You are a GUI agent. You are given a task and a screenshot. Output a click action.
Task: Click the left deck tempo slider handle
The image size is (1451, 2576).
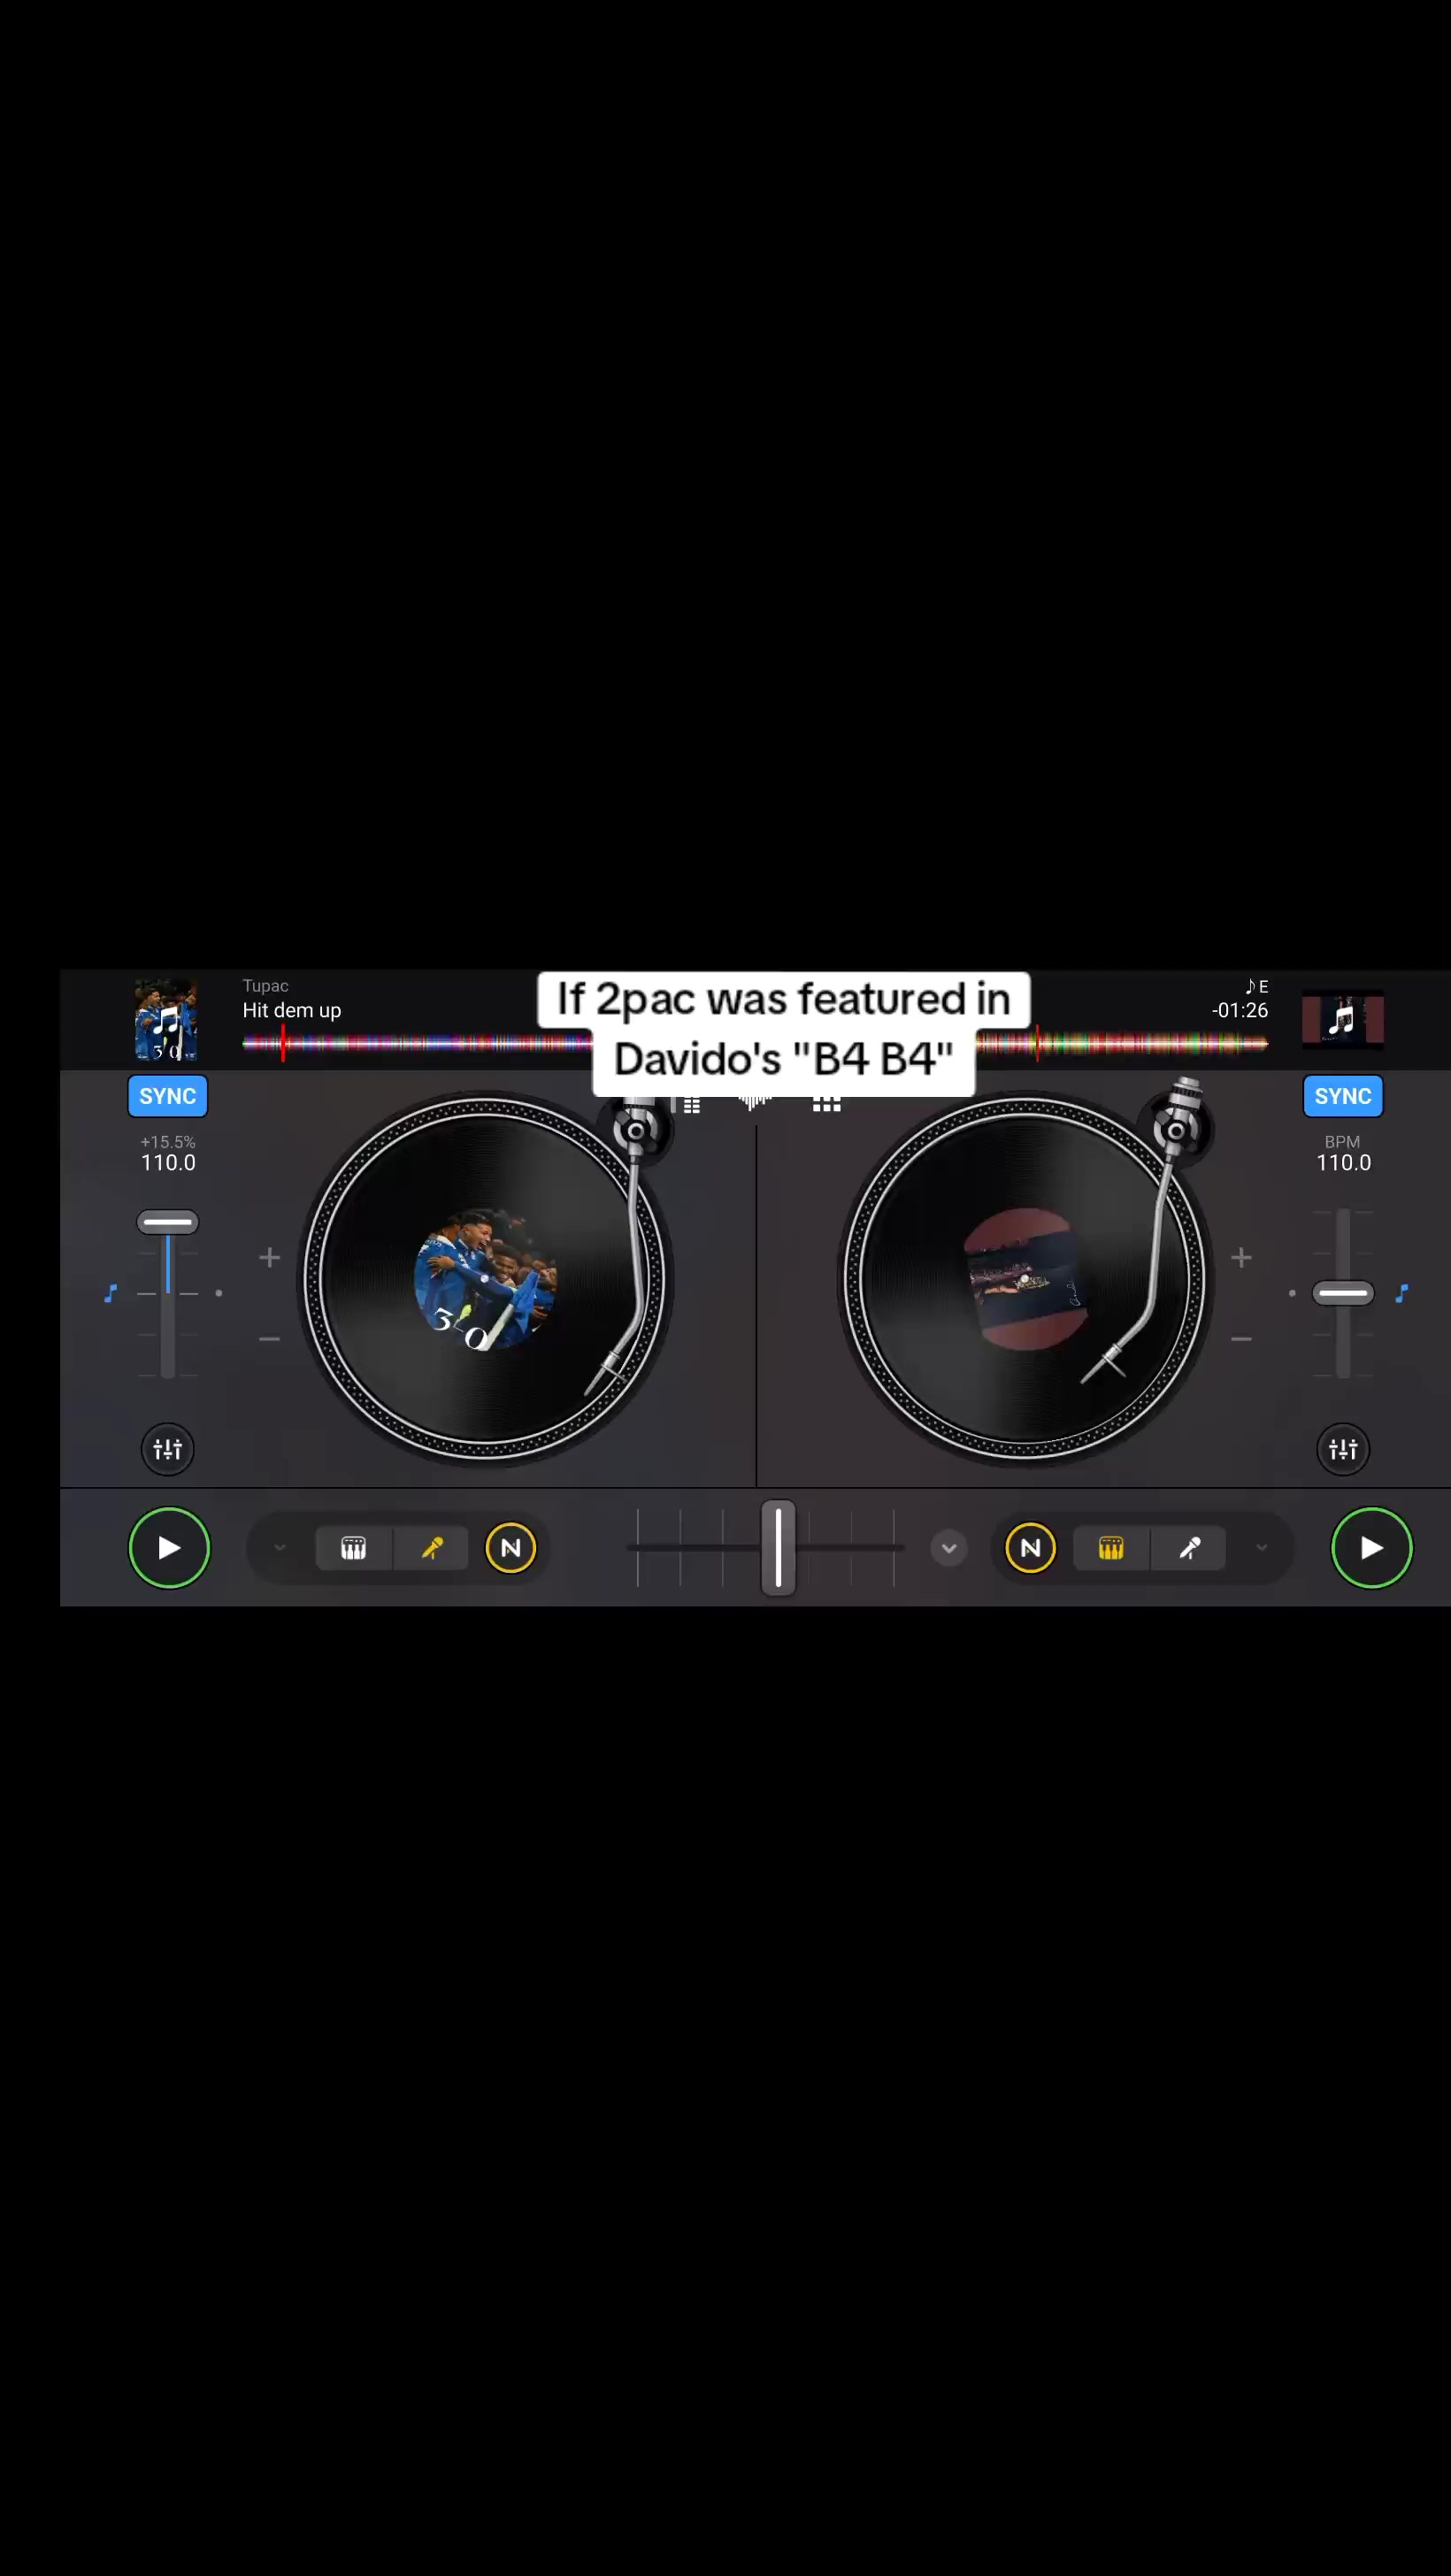pyautogui.click(x=168, y=1222)
